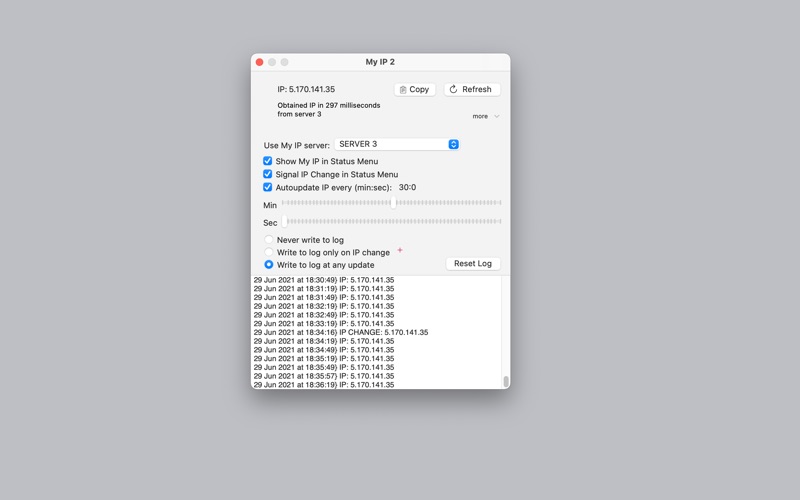Copy the IP address to clipboard
Screen dimensions: 800x500
coord(414,89)
